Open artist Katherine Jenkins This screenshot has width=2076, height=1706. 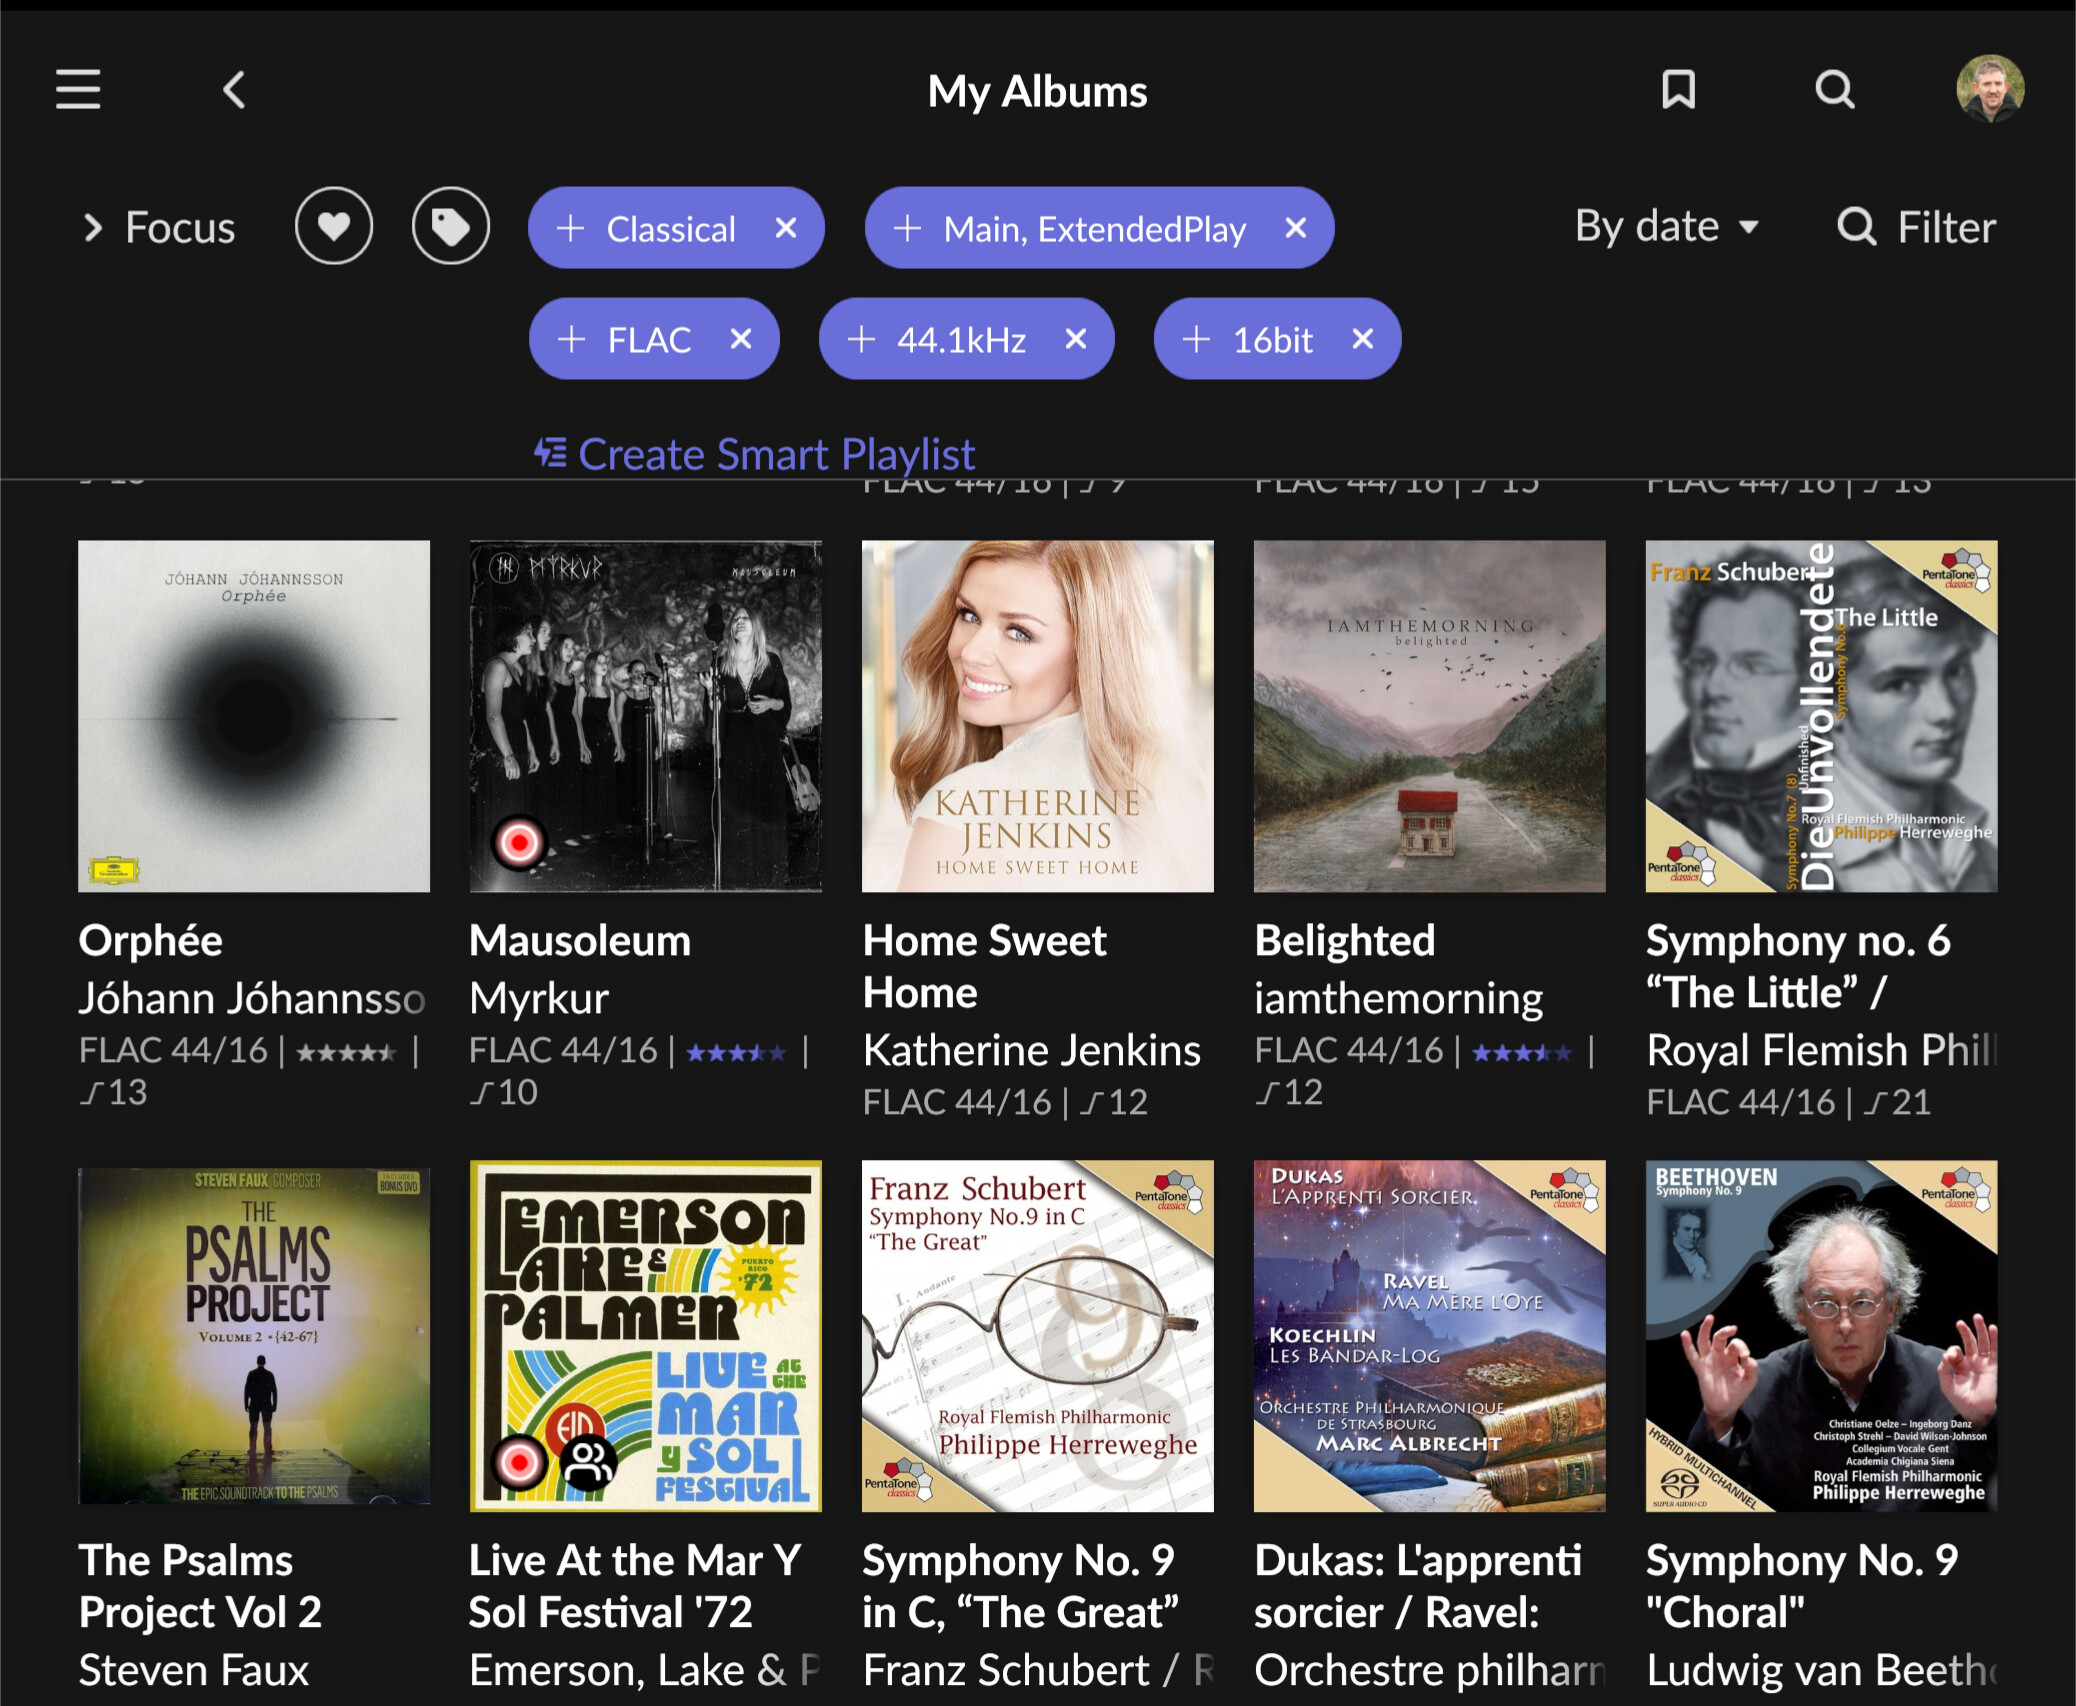(x=1032, y=1050)
